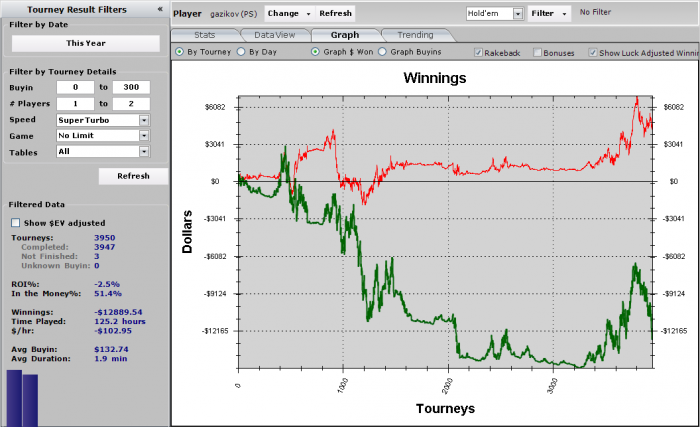The image size is (700, 427).
Task: Click the Avg Duration value 1.9 min
Action: tap(111, 359)
